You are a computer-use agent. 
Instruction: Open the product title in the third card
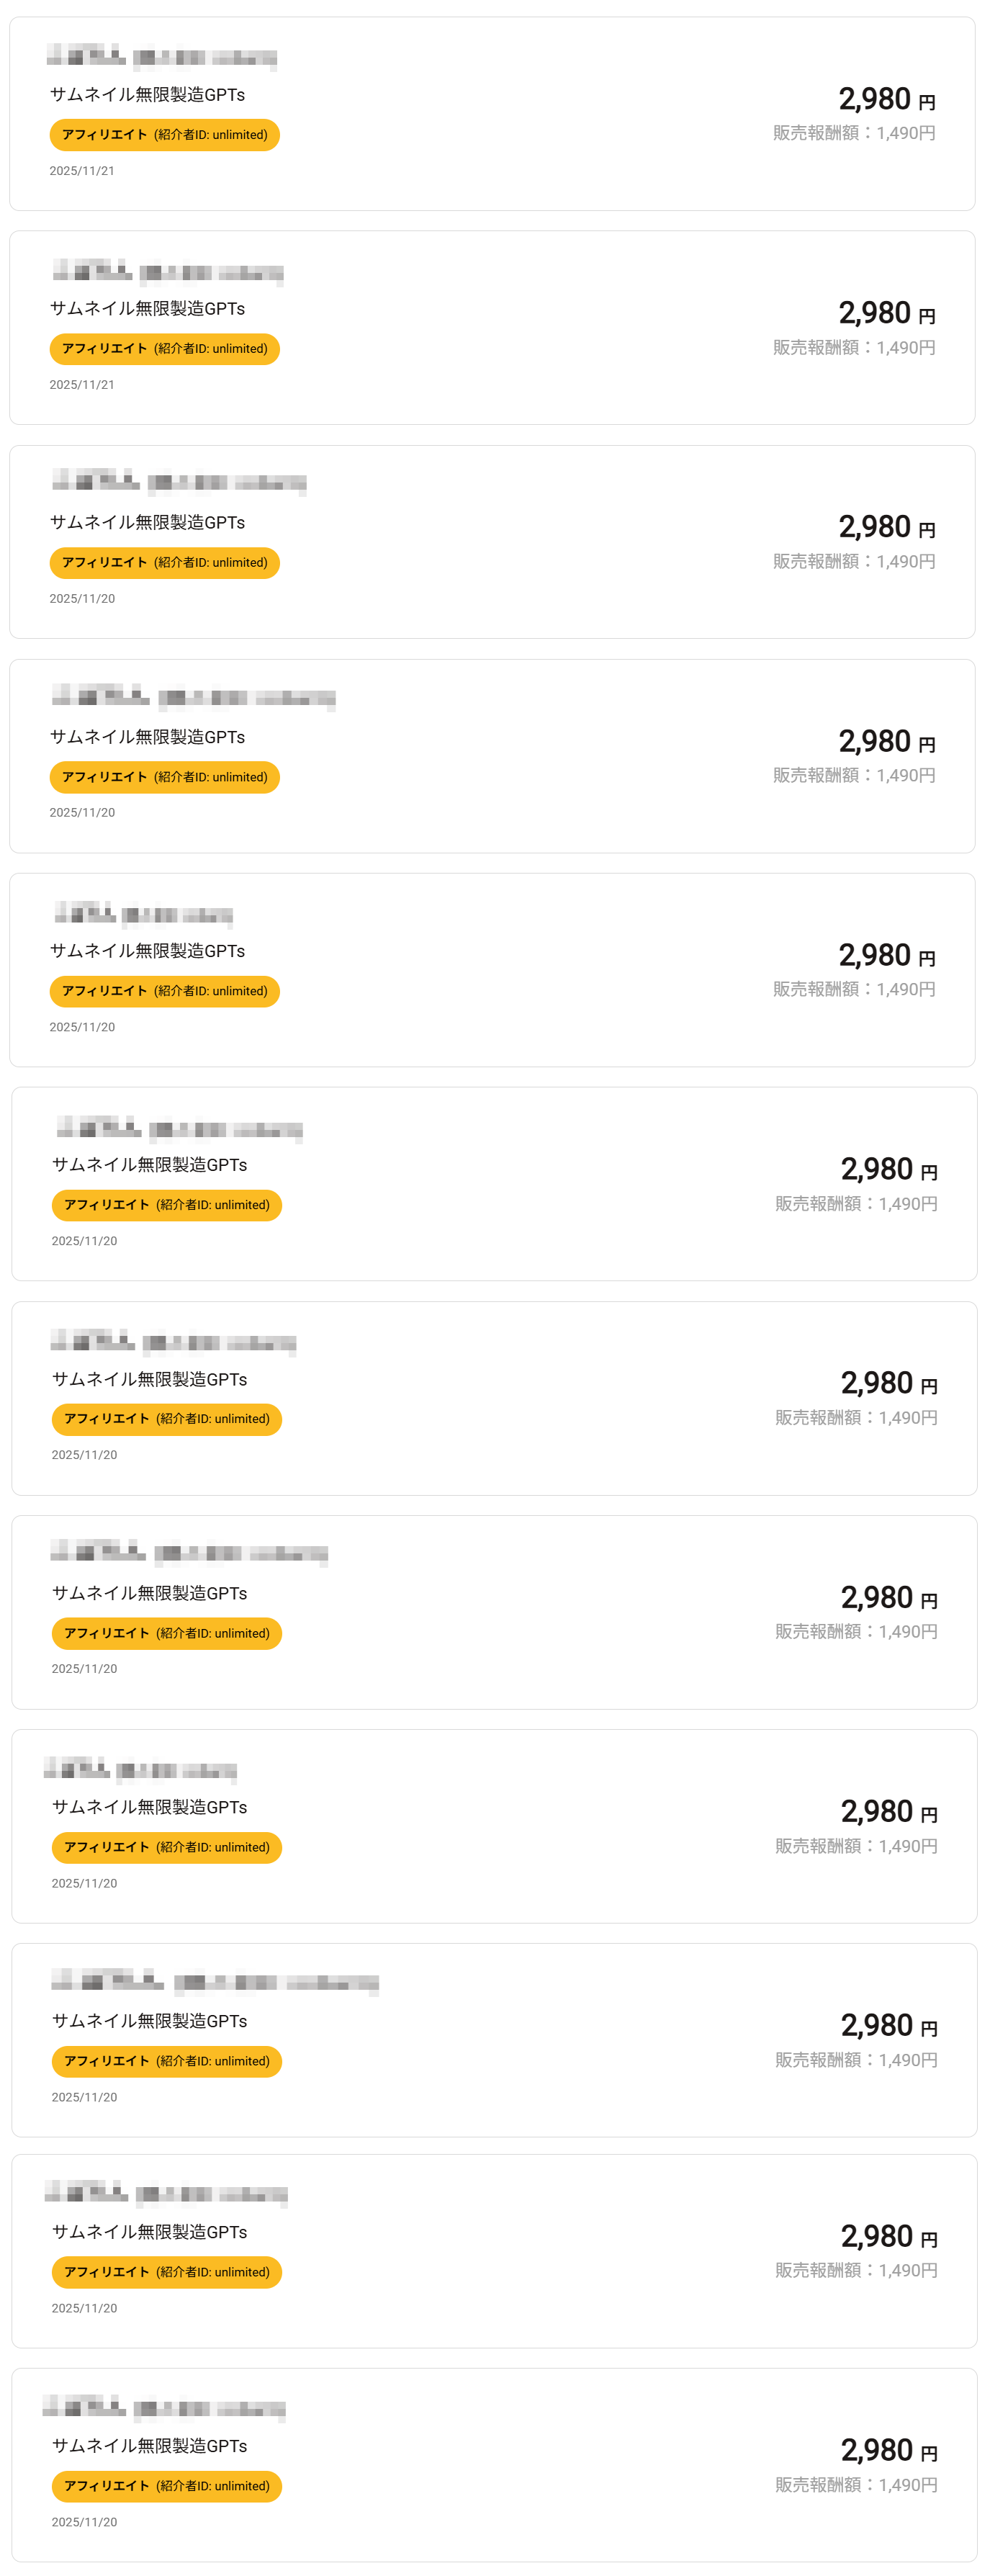pos(147,523)
